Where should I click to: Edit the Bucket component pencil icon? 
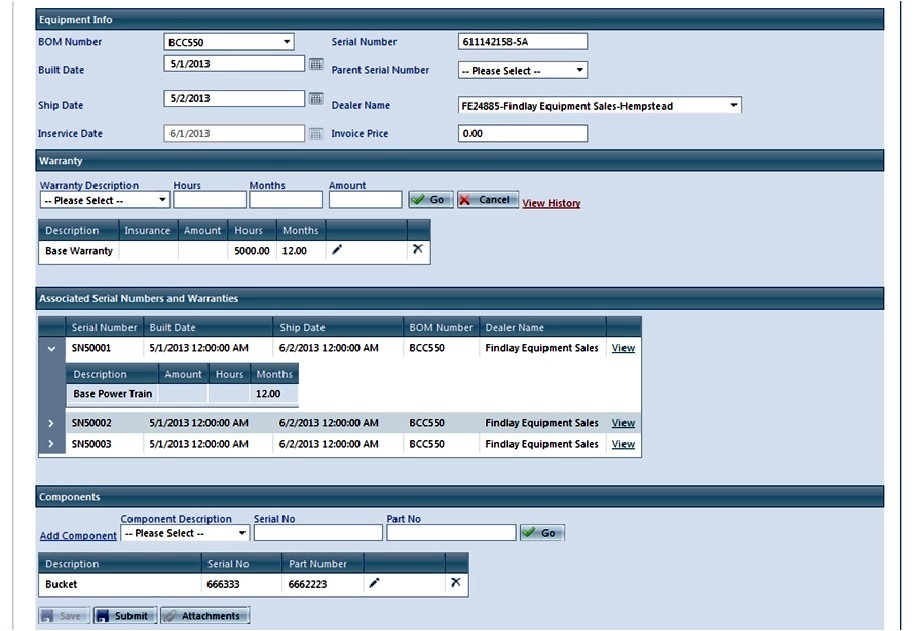[375, 583]
